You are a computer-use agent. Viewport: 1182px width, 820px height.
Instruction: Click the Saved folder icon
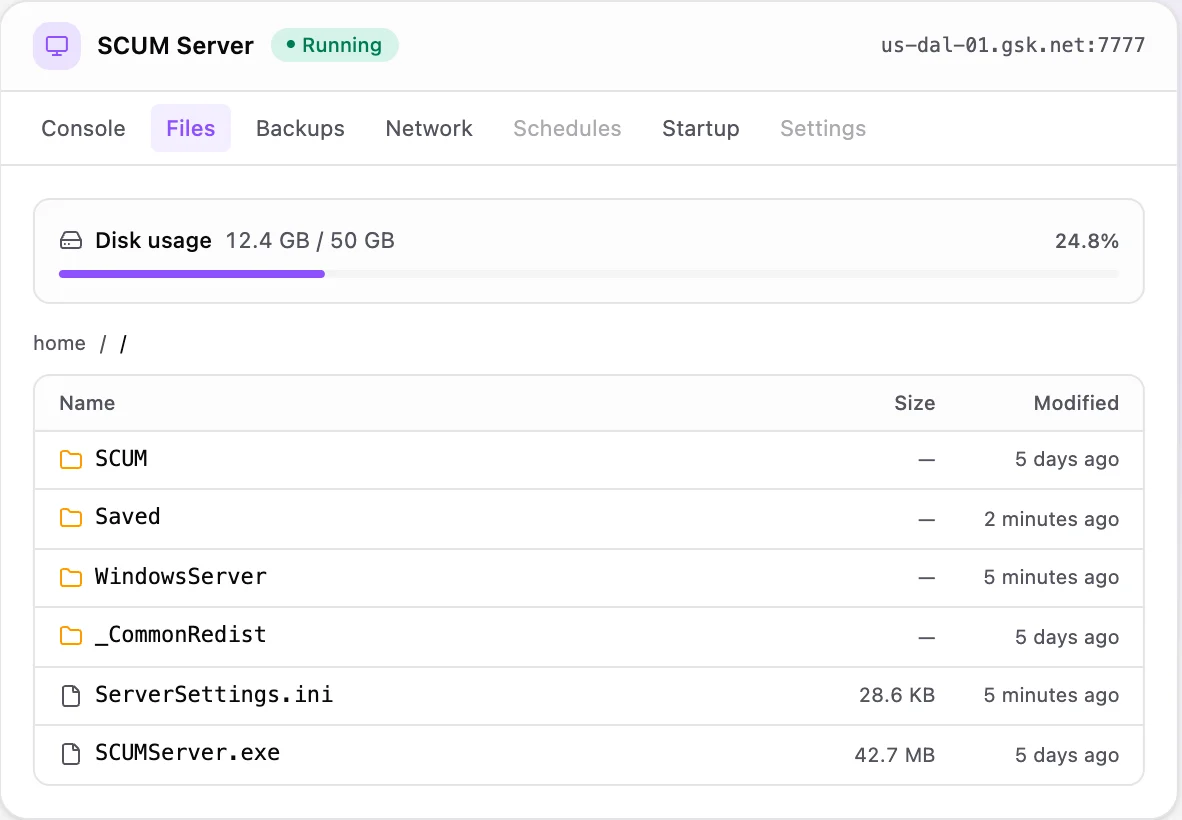pyautogui.click(x=71, y=517)
